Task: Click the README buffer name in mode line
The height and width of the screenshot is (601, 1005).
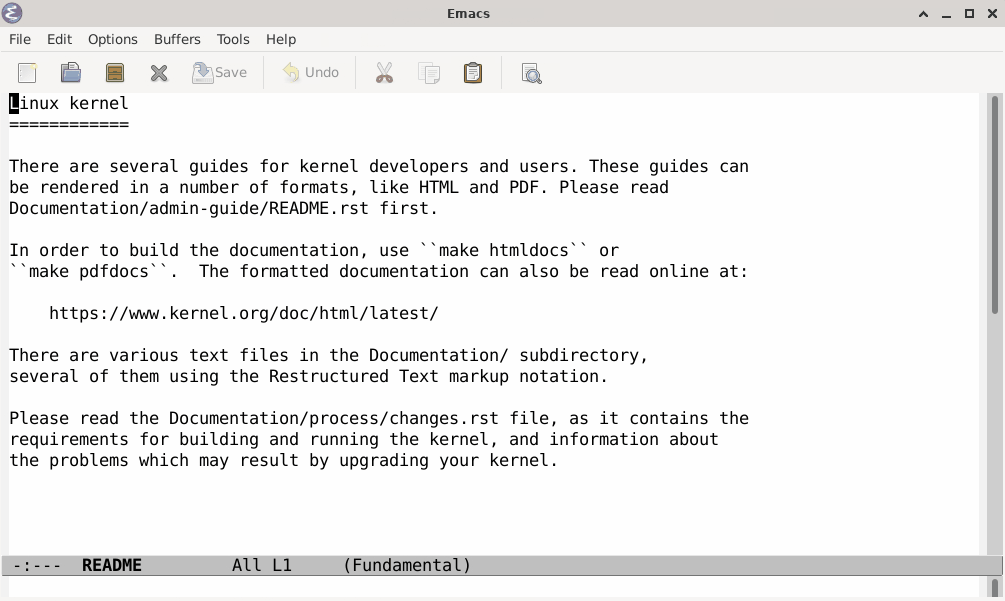Action: [112, 565]
